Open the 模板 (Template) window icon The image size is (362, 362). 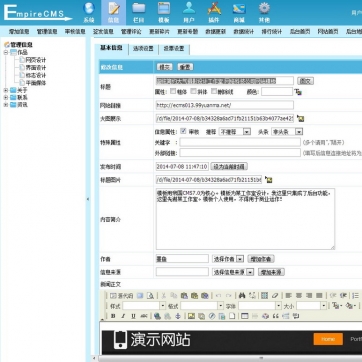[x=164, y=8]
